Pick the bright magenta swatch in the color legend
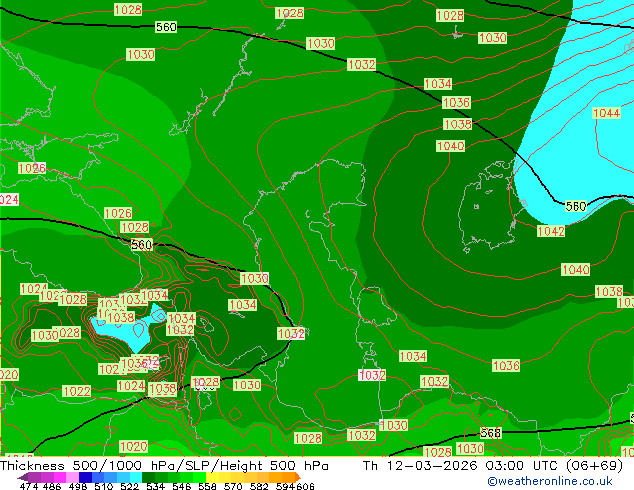 (x=60, y=477)
